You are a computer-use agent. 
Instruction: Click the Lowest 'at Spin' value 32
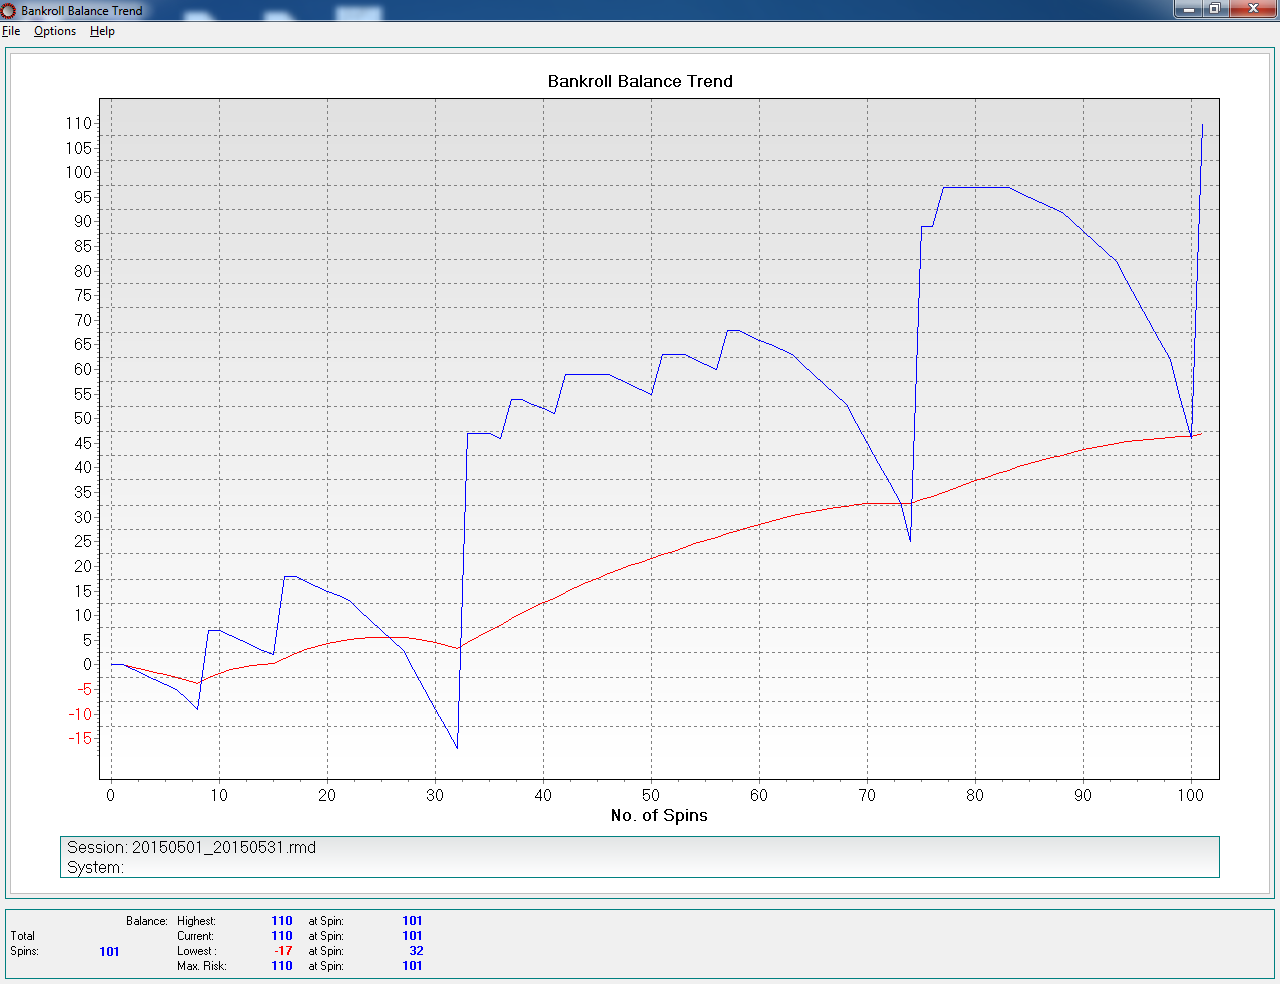coord(416,951)
